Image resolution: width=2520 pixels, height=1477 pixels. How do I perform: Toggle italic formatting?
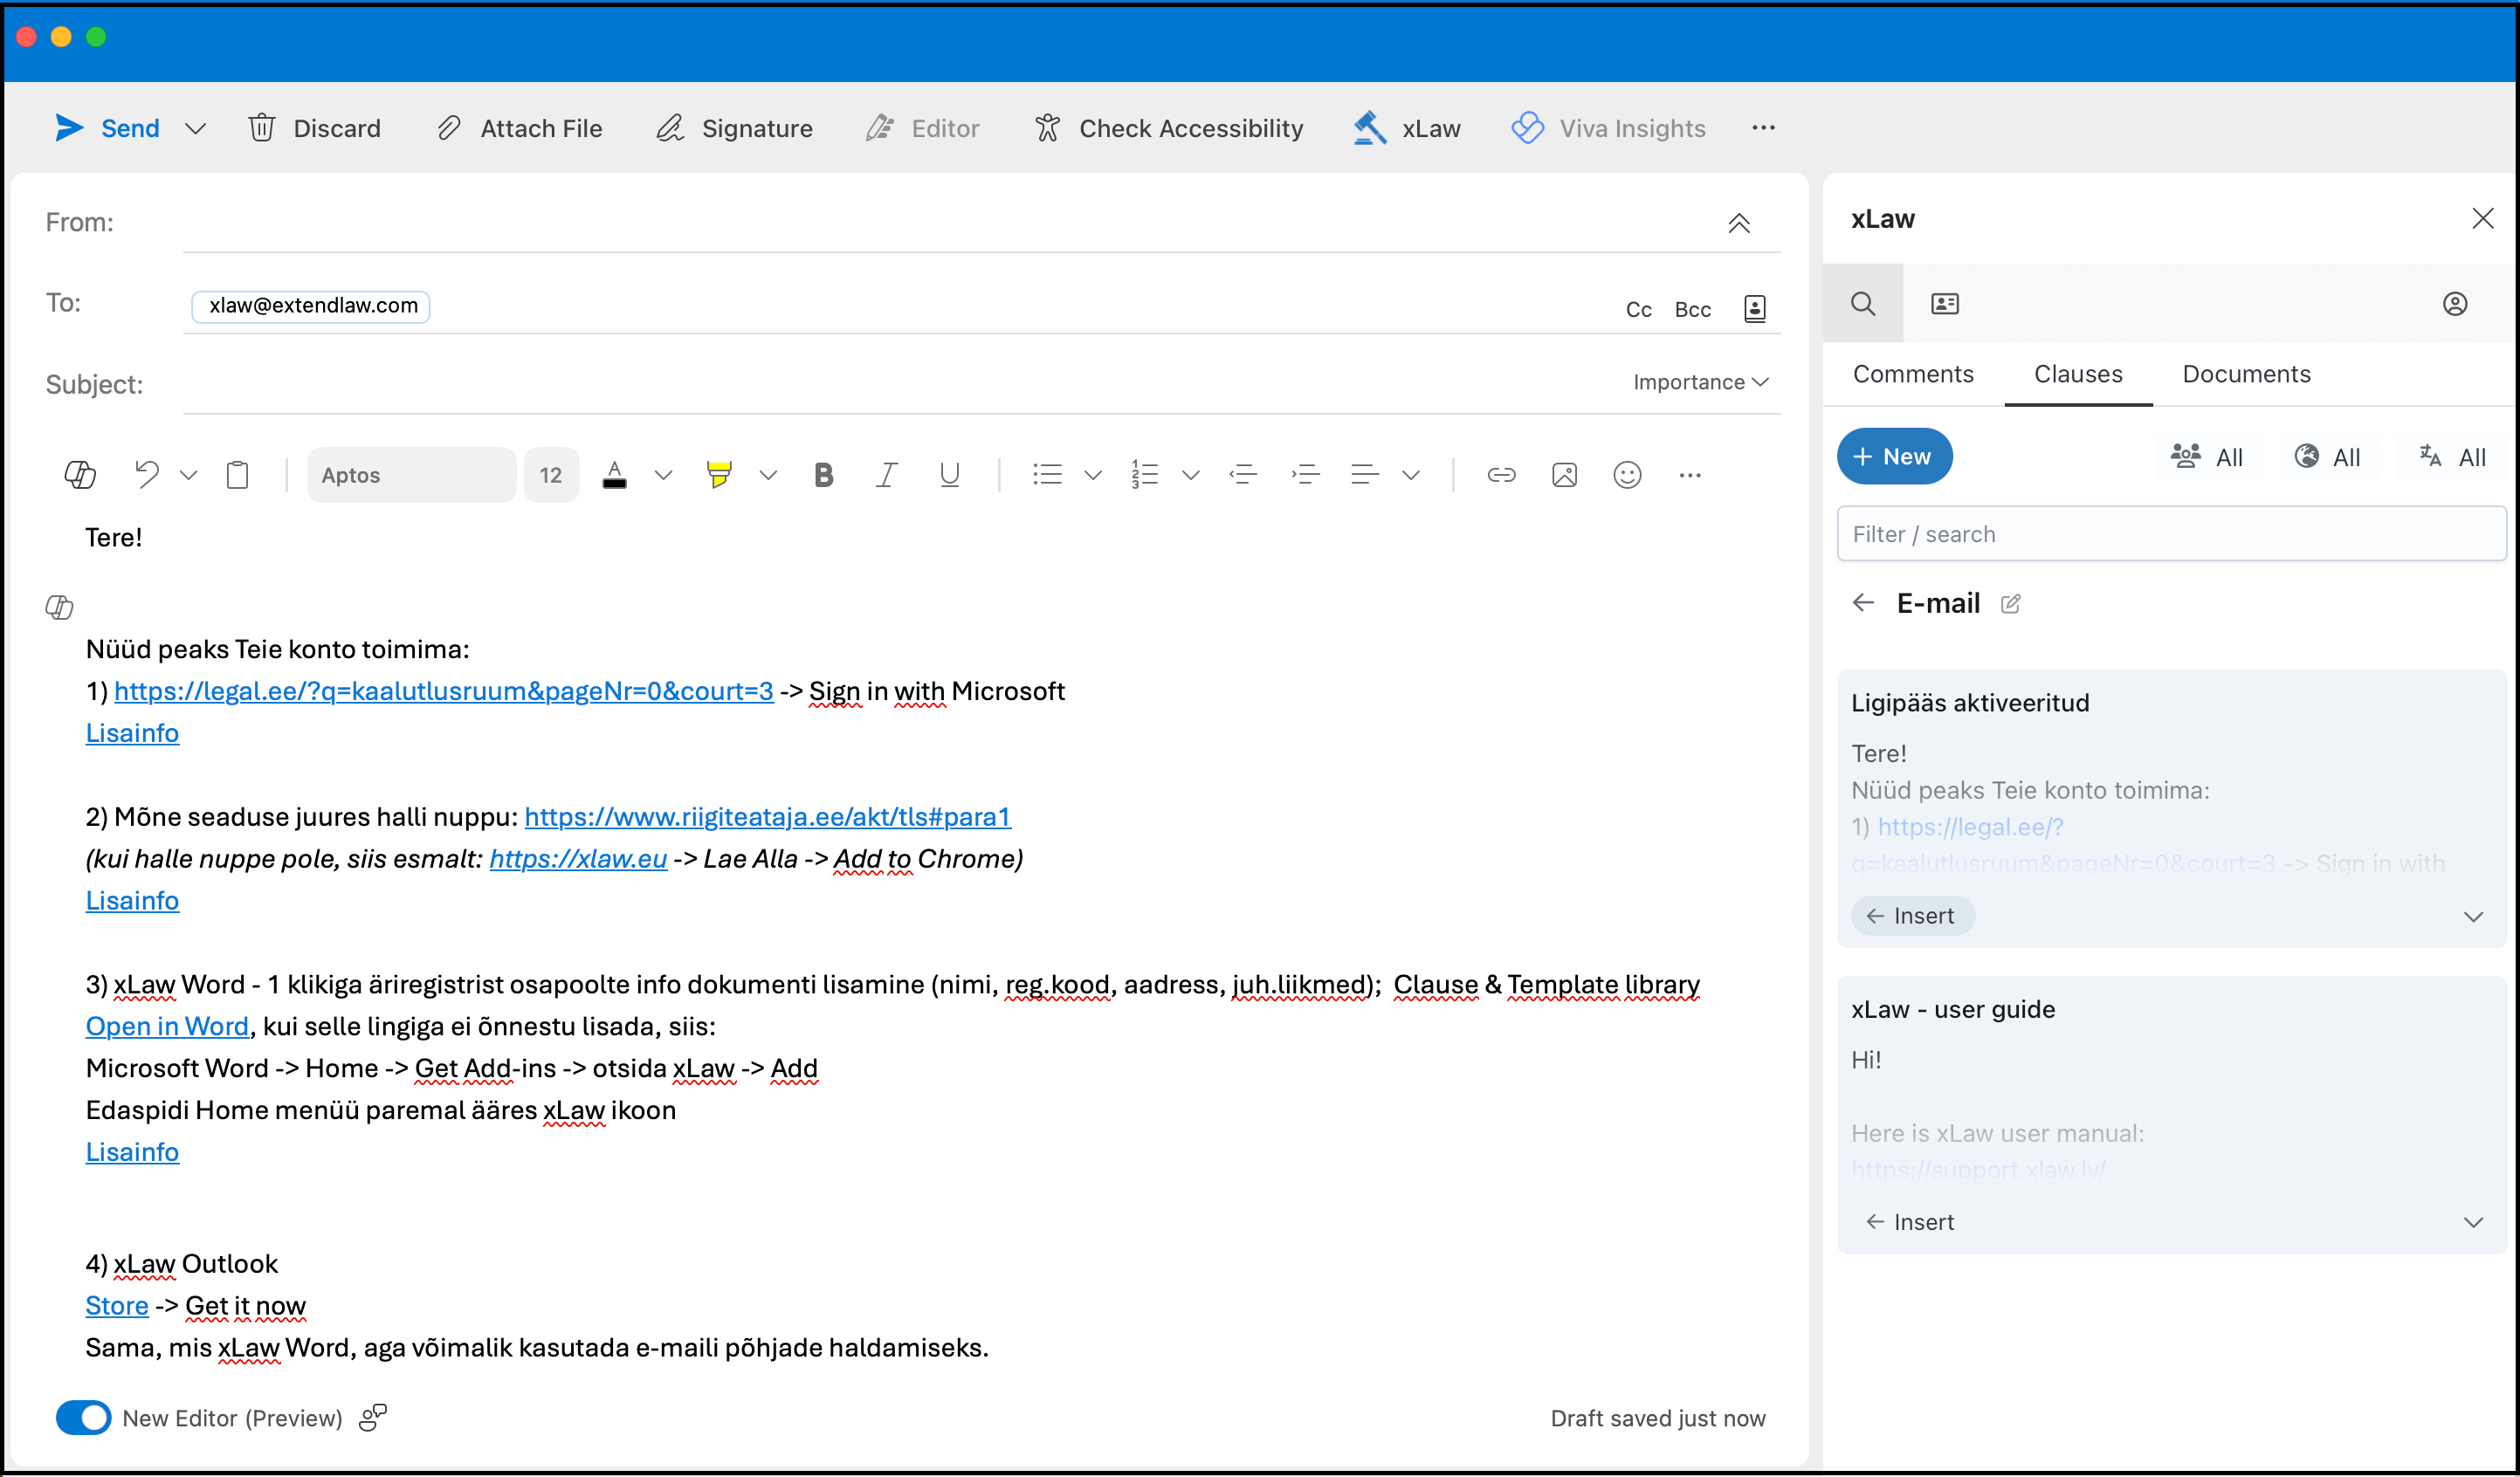886,475
